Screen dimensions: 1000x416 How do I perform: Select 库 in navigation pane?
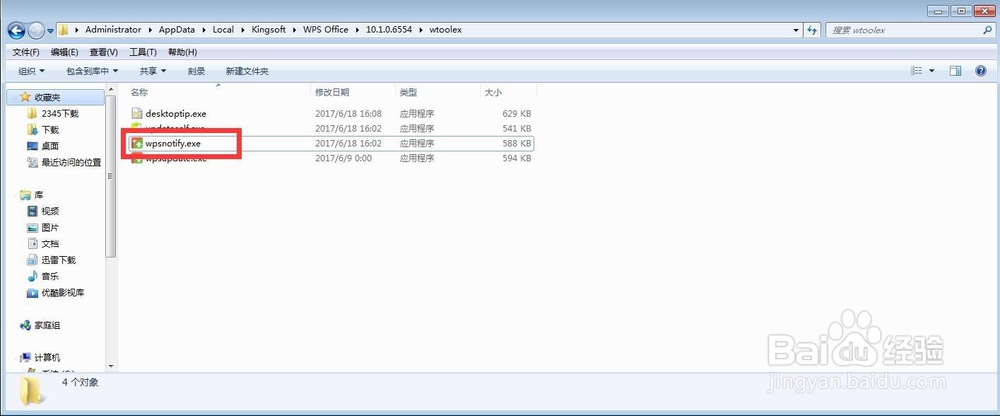[39, 195]
